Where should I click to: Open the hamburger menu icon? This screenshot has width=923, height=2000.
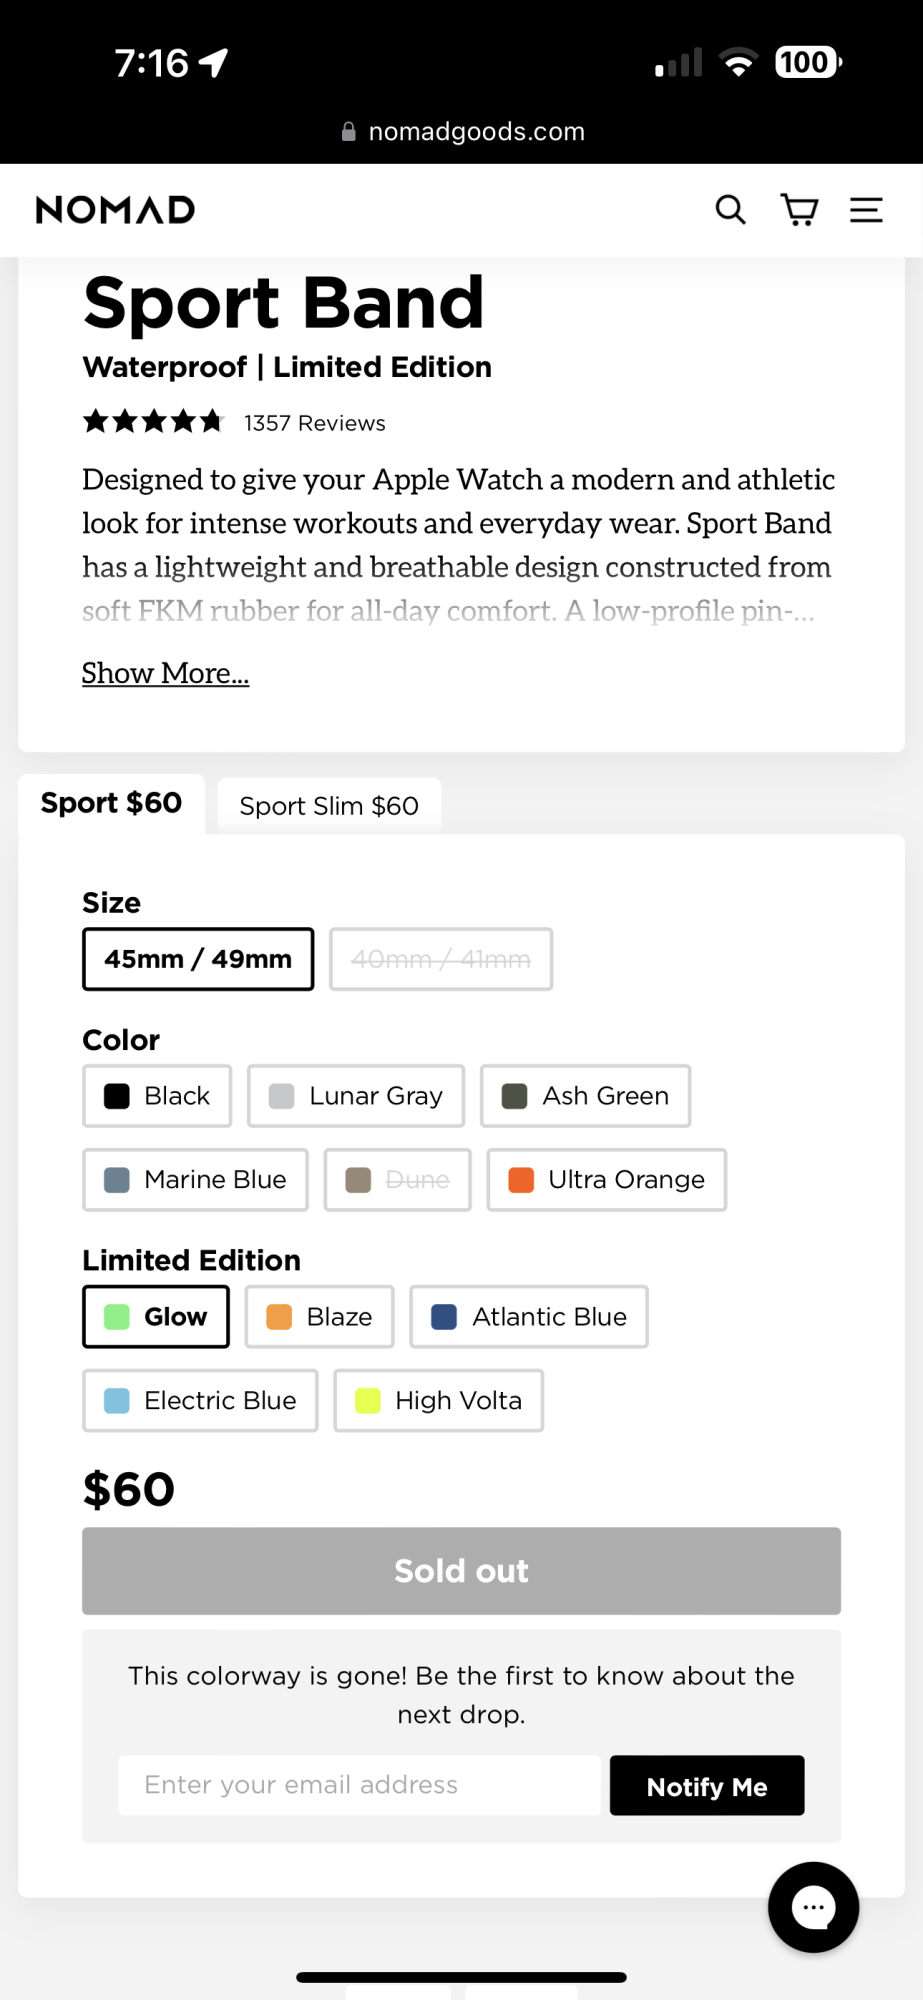coord(866,210)
